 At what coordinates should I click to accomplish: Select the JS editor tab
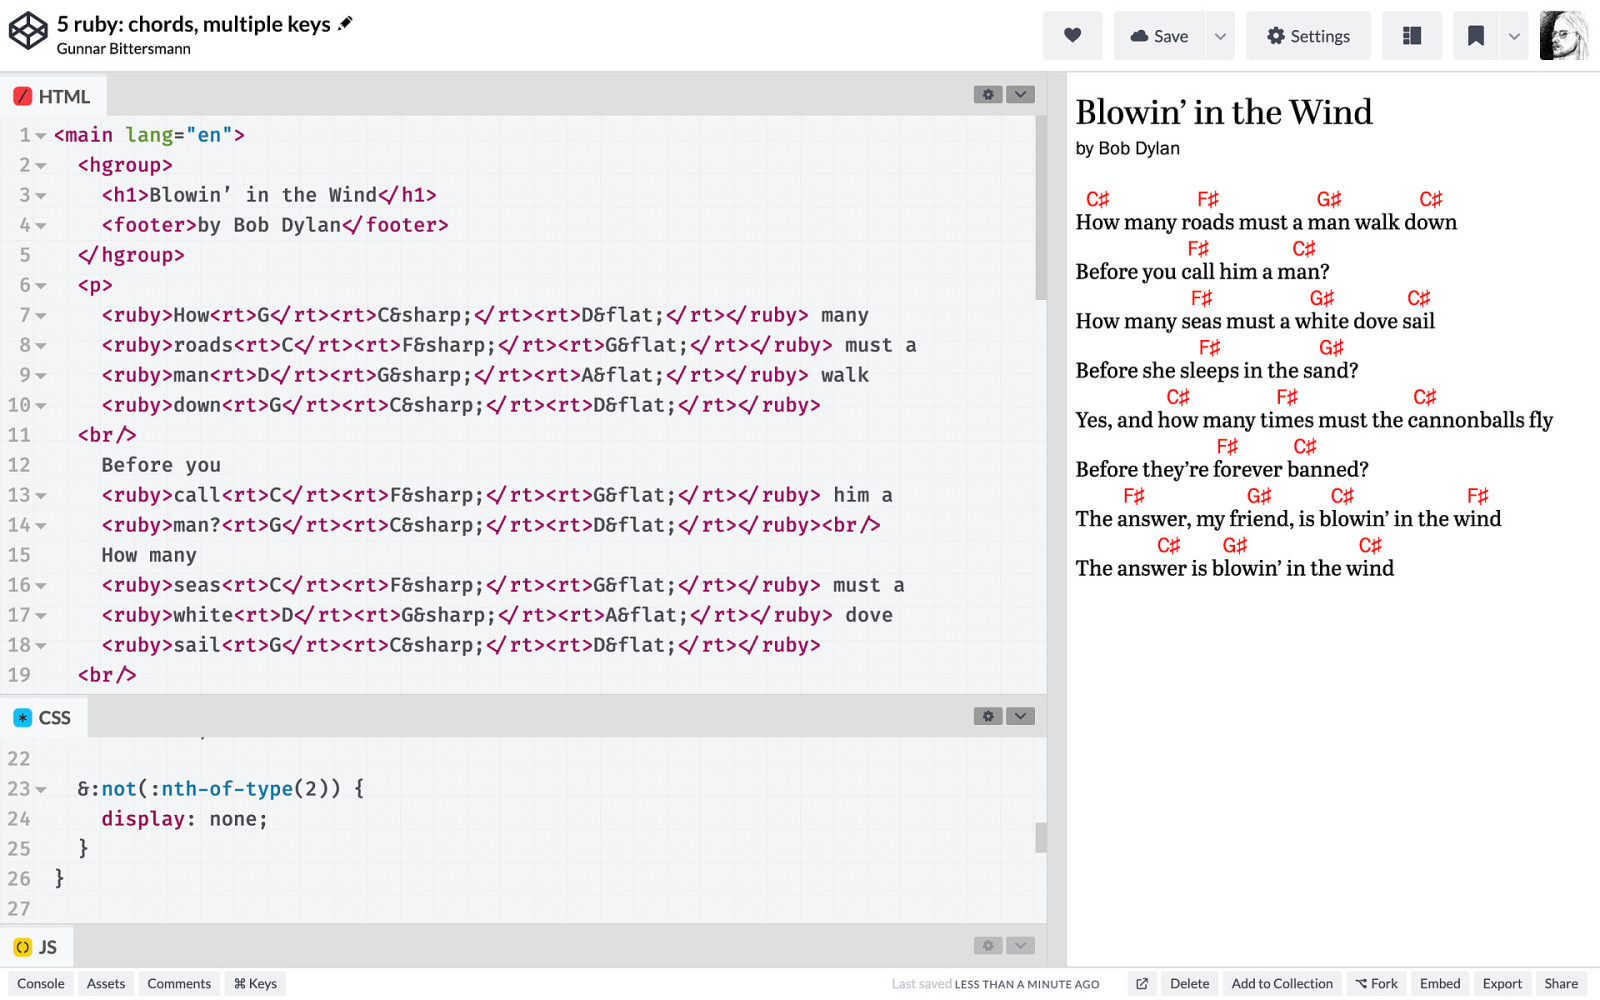click(x=36, y=947)
